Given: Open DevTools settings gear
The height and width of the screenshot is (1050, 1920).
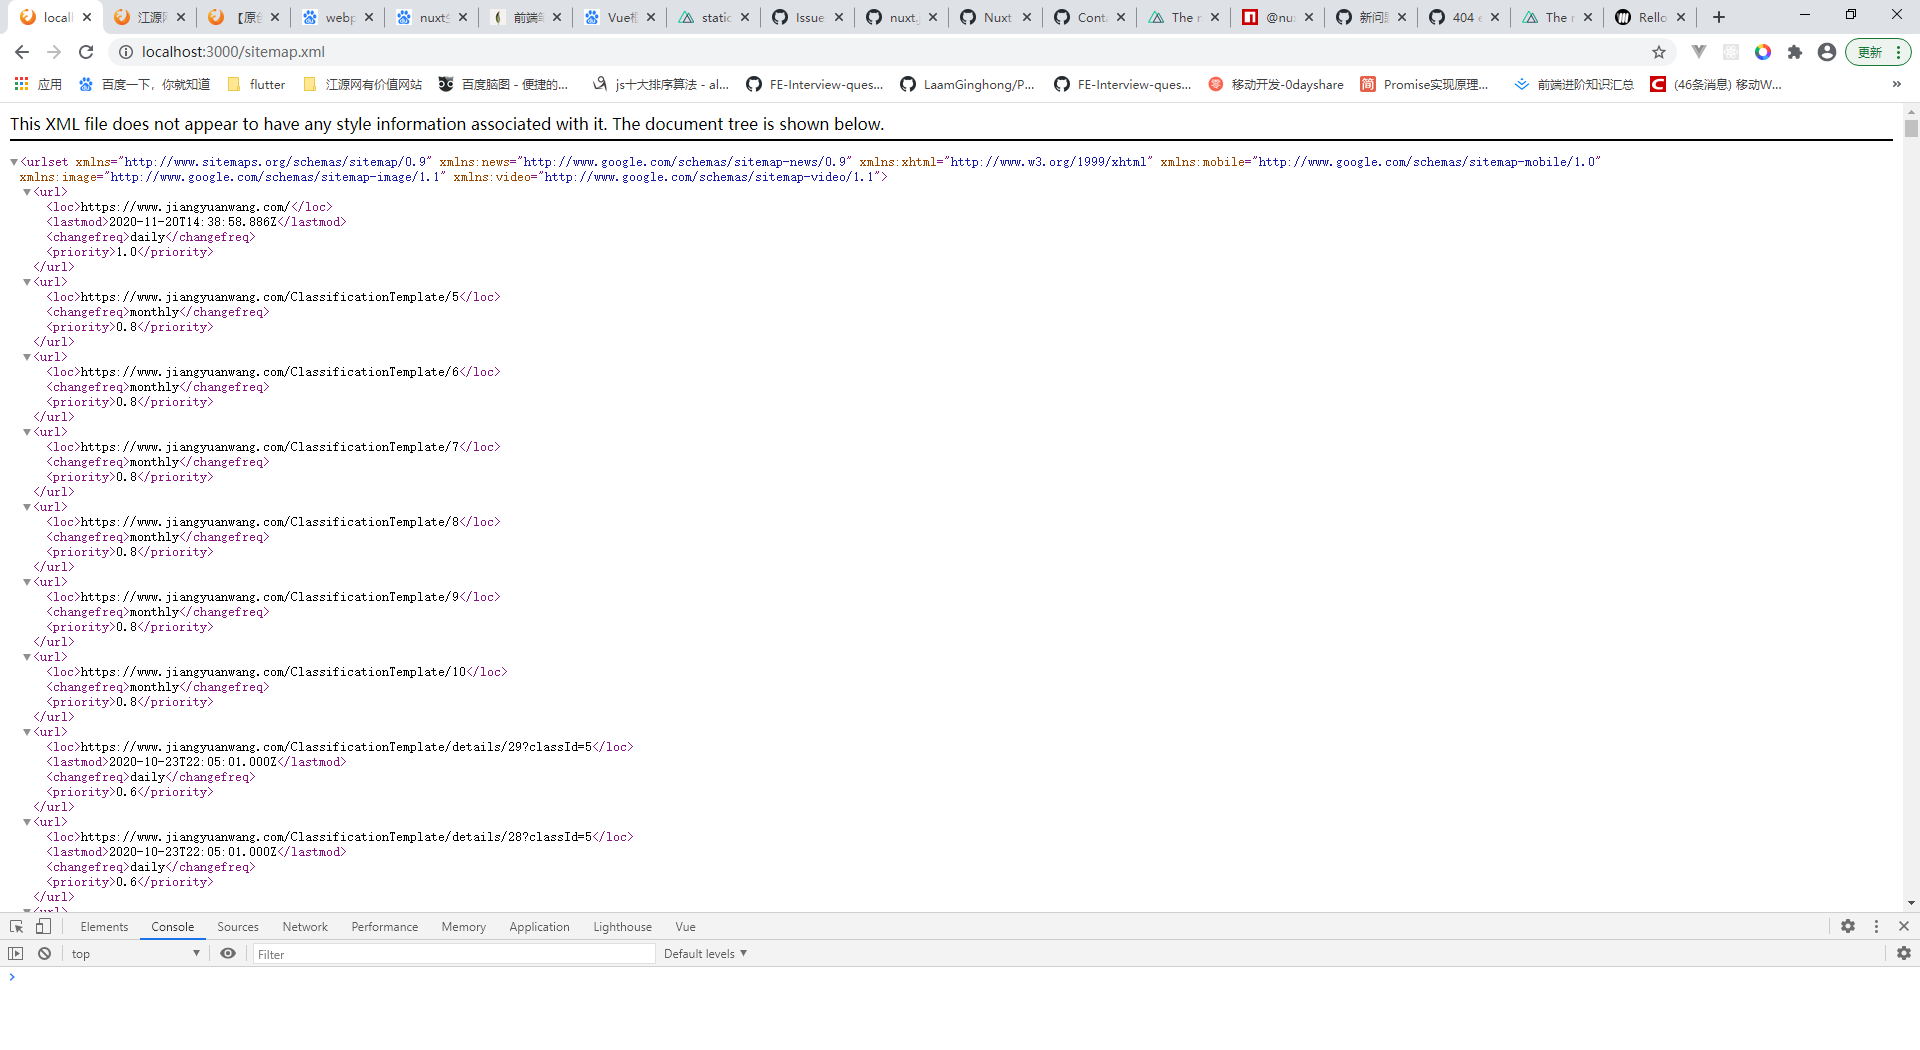Looking at the screenshot, I should [x=1848, y=927].
